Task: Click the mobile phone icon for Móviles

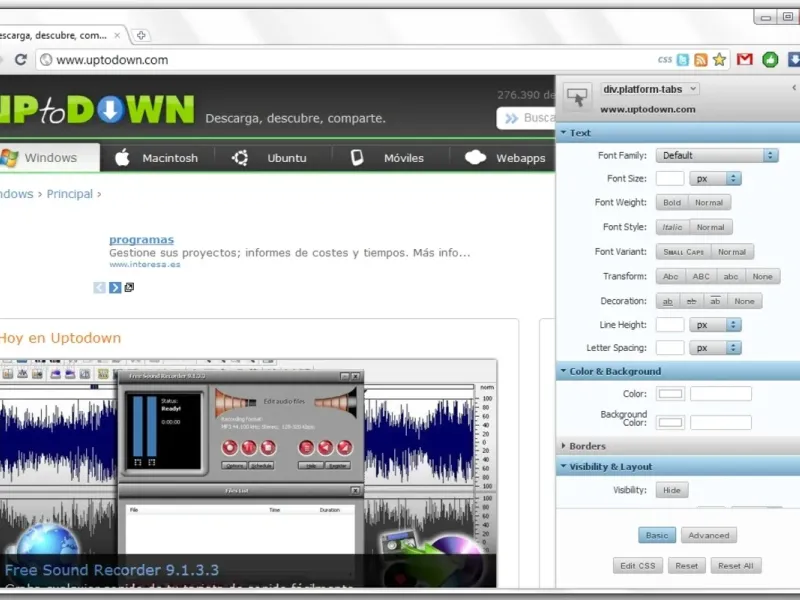Action: pyautogui.click(x=357, y=158)
